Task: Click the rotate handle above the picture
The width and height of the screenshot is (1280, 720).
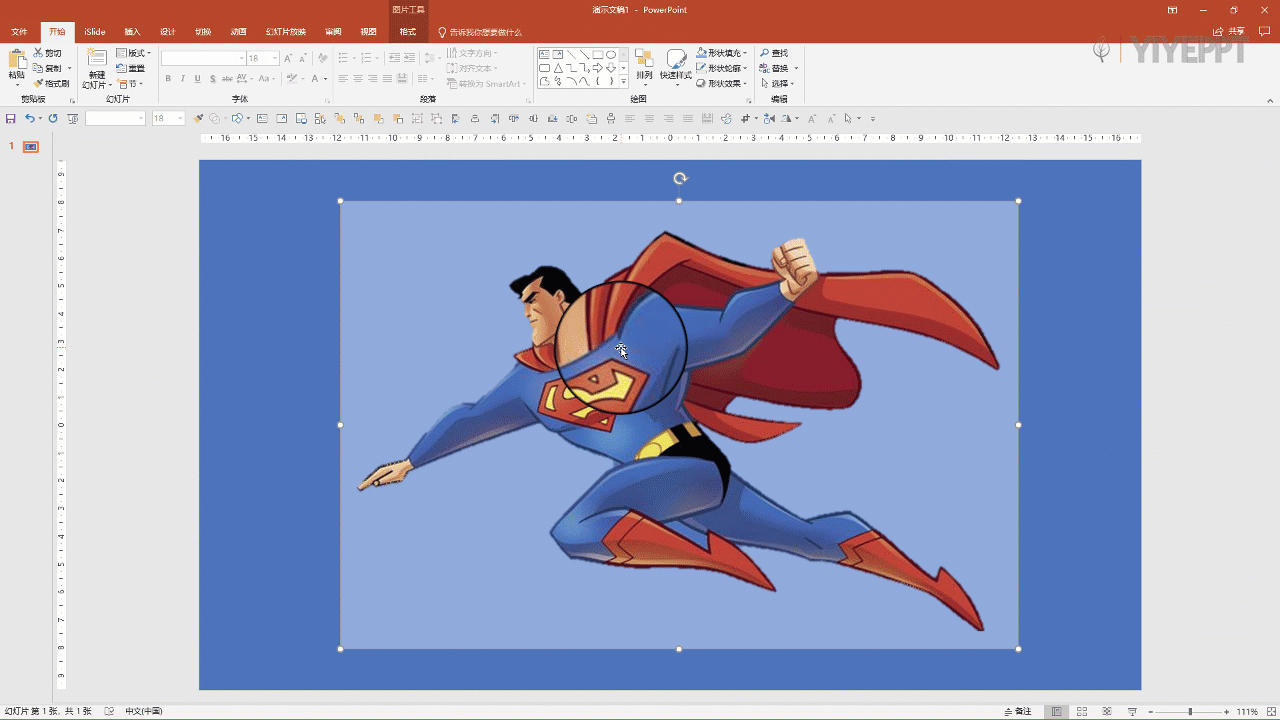Action: [680, 179]
